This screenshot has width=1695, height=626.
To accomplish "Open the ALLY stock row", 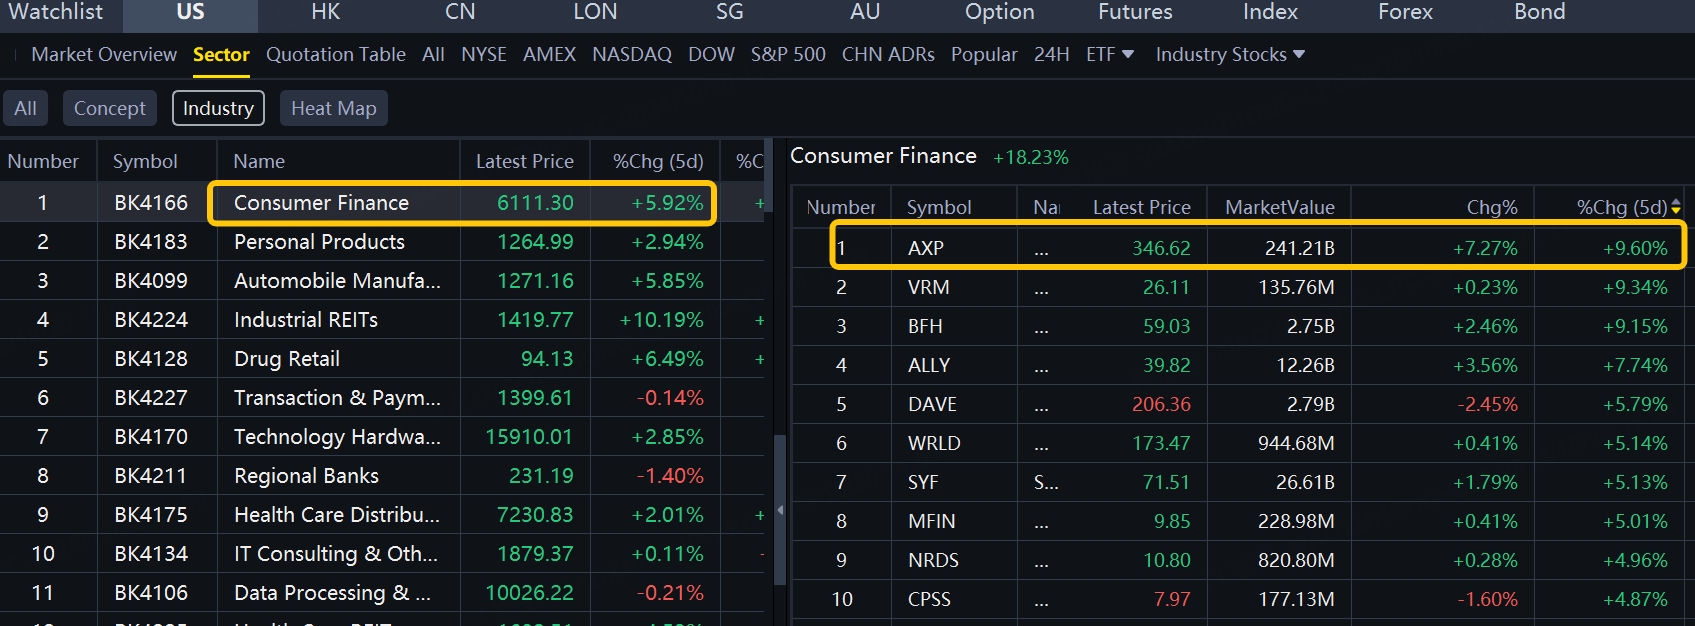I will [929, 365].
